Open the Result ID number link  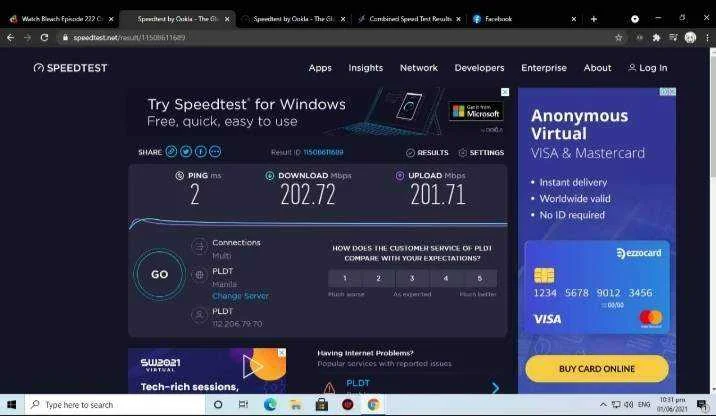(x=323, y=153)
